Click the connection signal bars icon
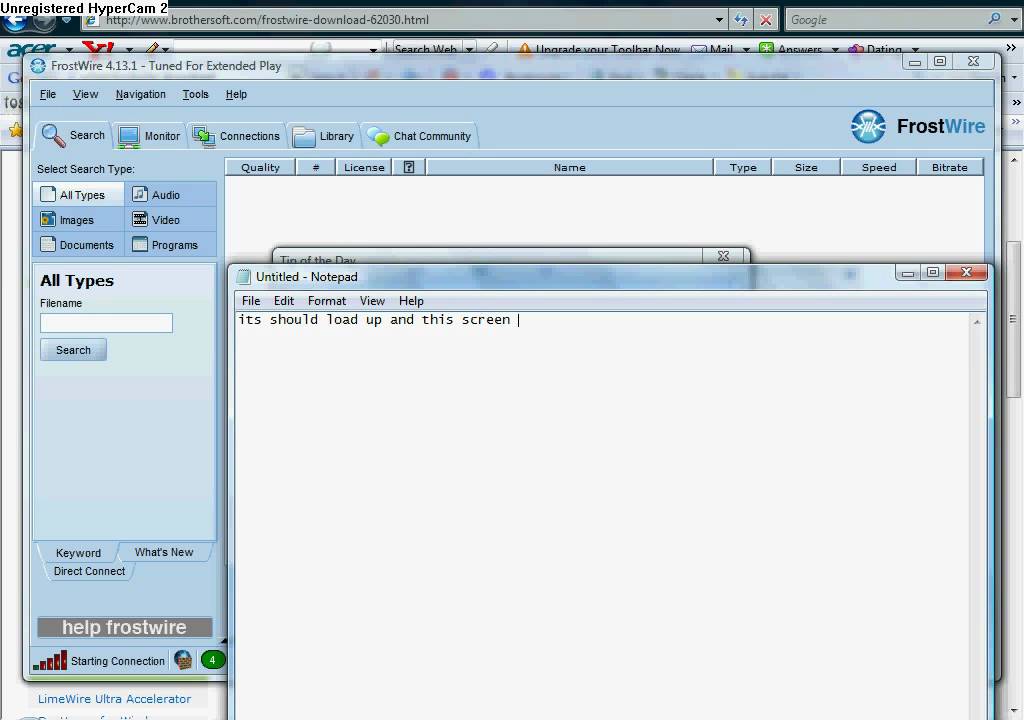The width and height of the screenshot is (1024, 720). pyautogui.click(x=50, y=661)
